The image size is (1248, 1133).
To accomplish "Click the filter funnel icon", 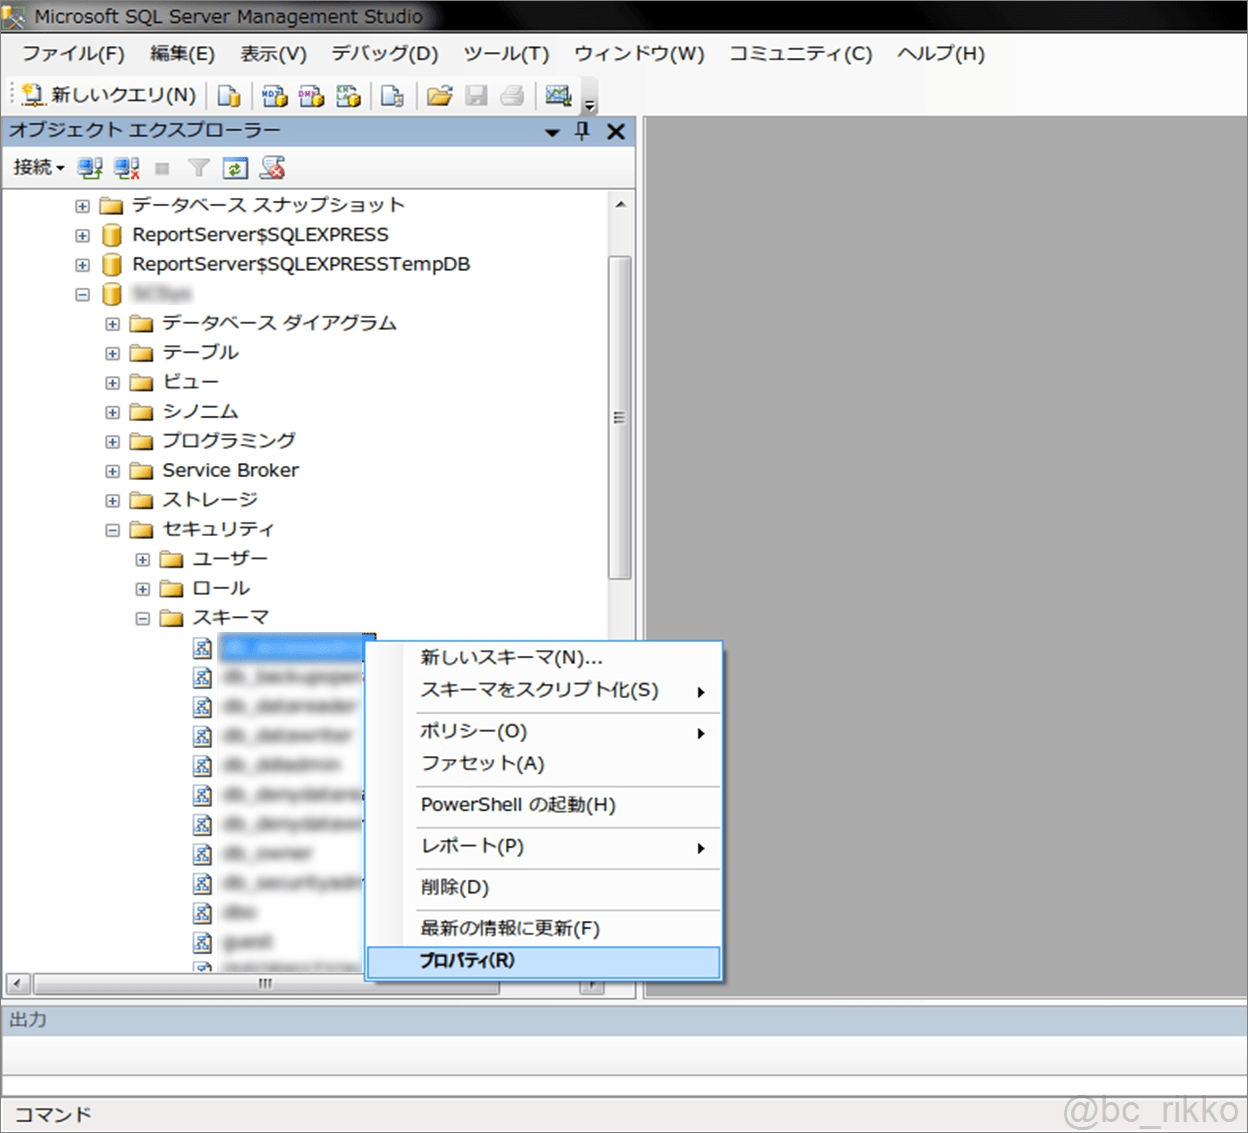I will (x=199, y=168).
